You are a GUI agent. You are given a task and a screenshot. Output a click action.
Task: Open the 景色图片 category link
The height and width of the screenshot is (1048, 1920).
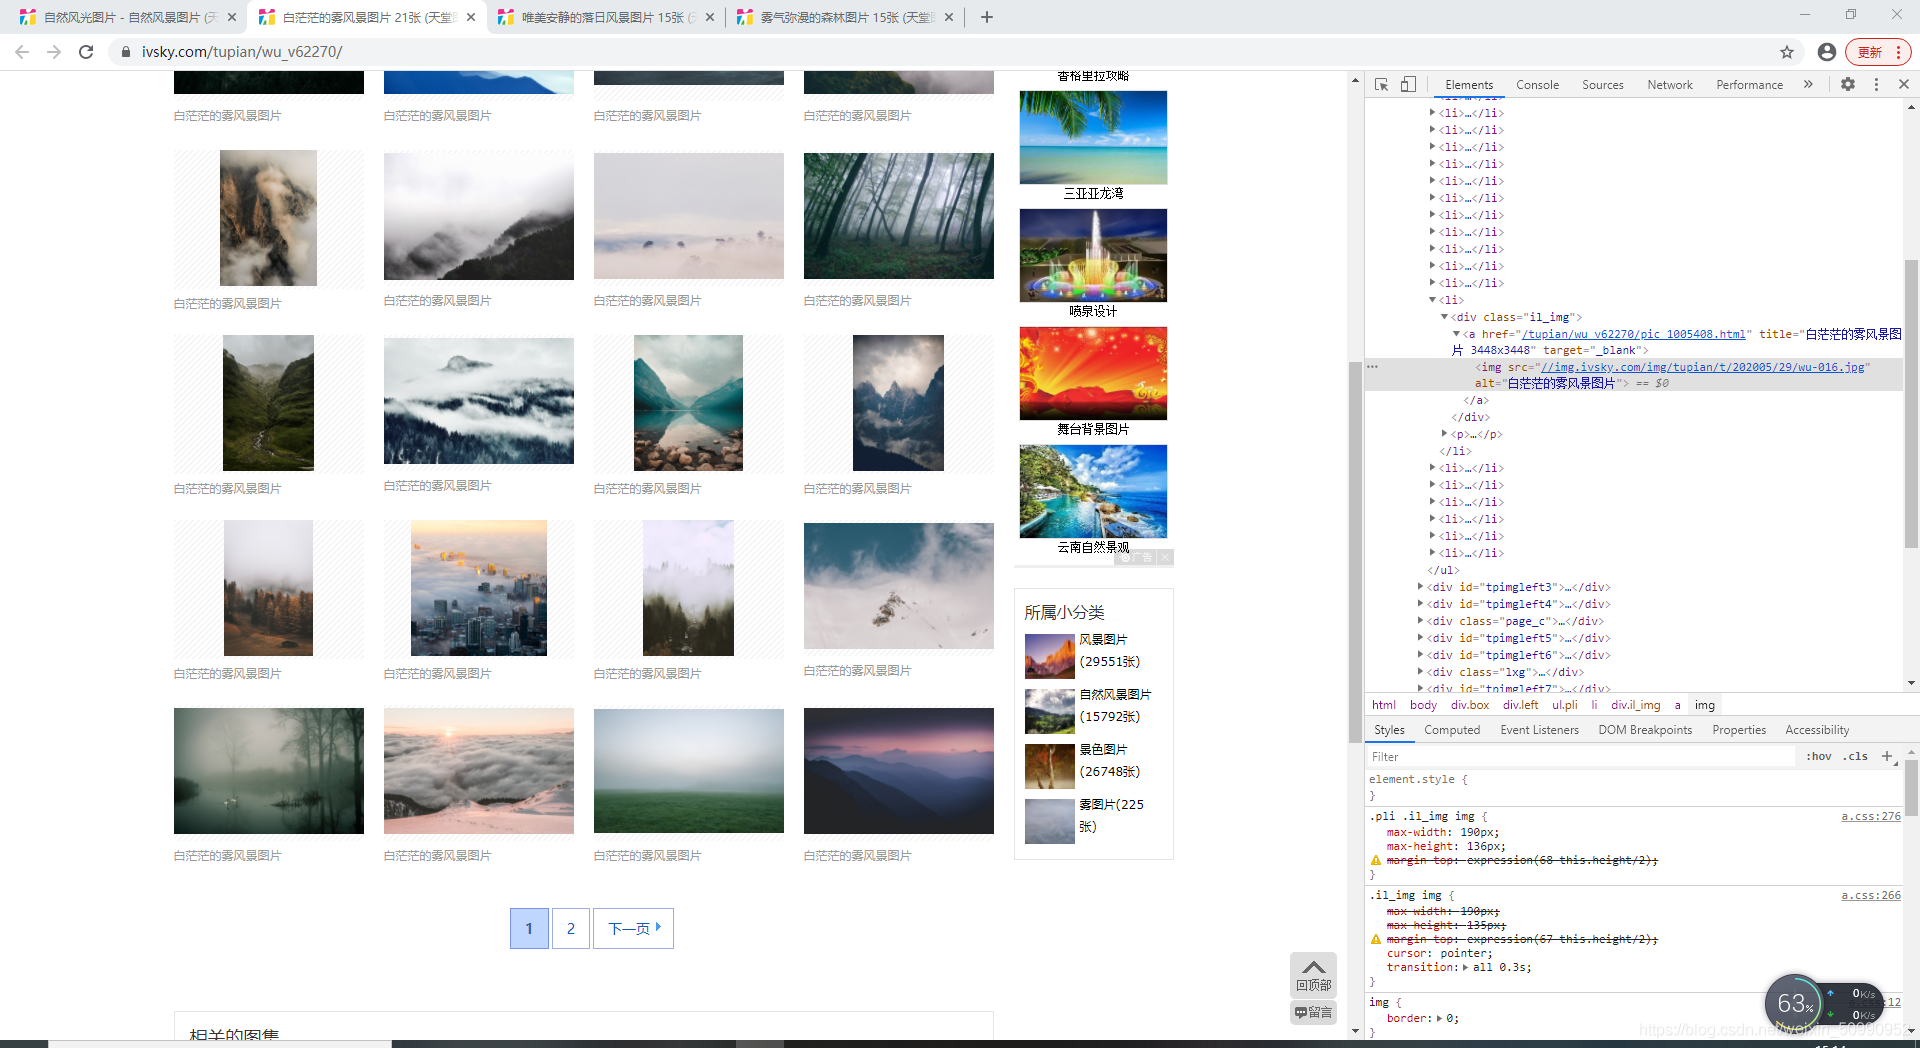tap(1103, 750)
